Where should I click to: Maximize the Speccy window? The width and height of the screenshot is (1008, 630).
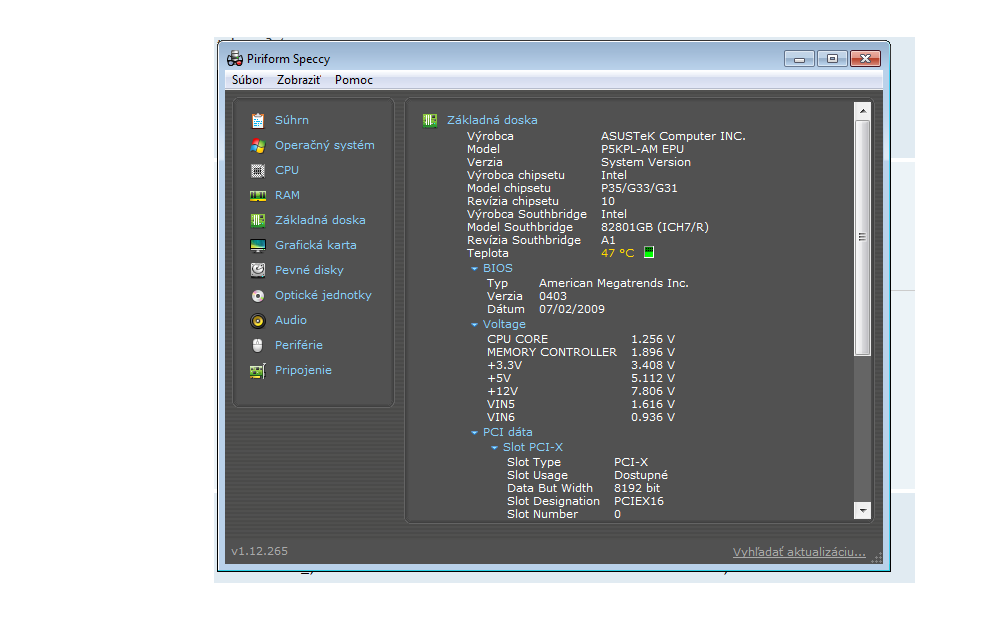pyautogui.click(x=832, y=59)
